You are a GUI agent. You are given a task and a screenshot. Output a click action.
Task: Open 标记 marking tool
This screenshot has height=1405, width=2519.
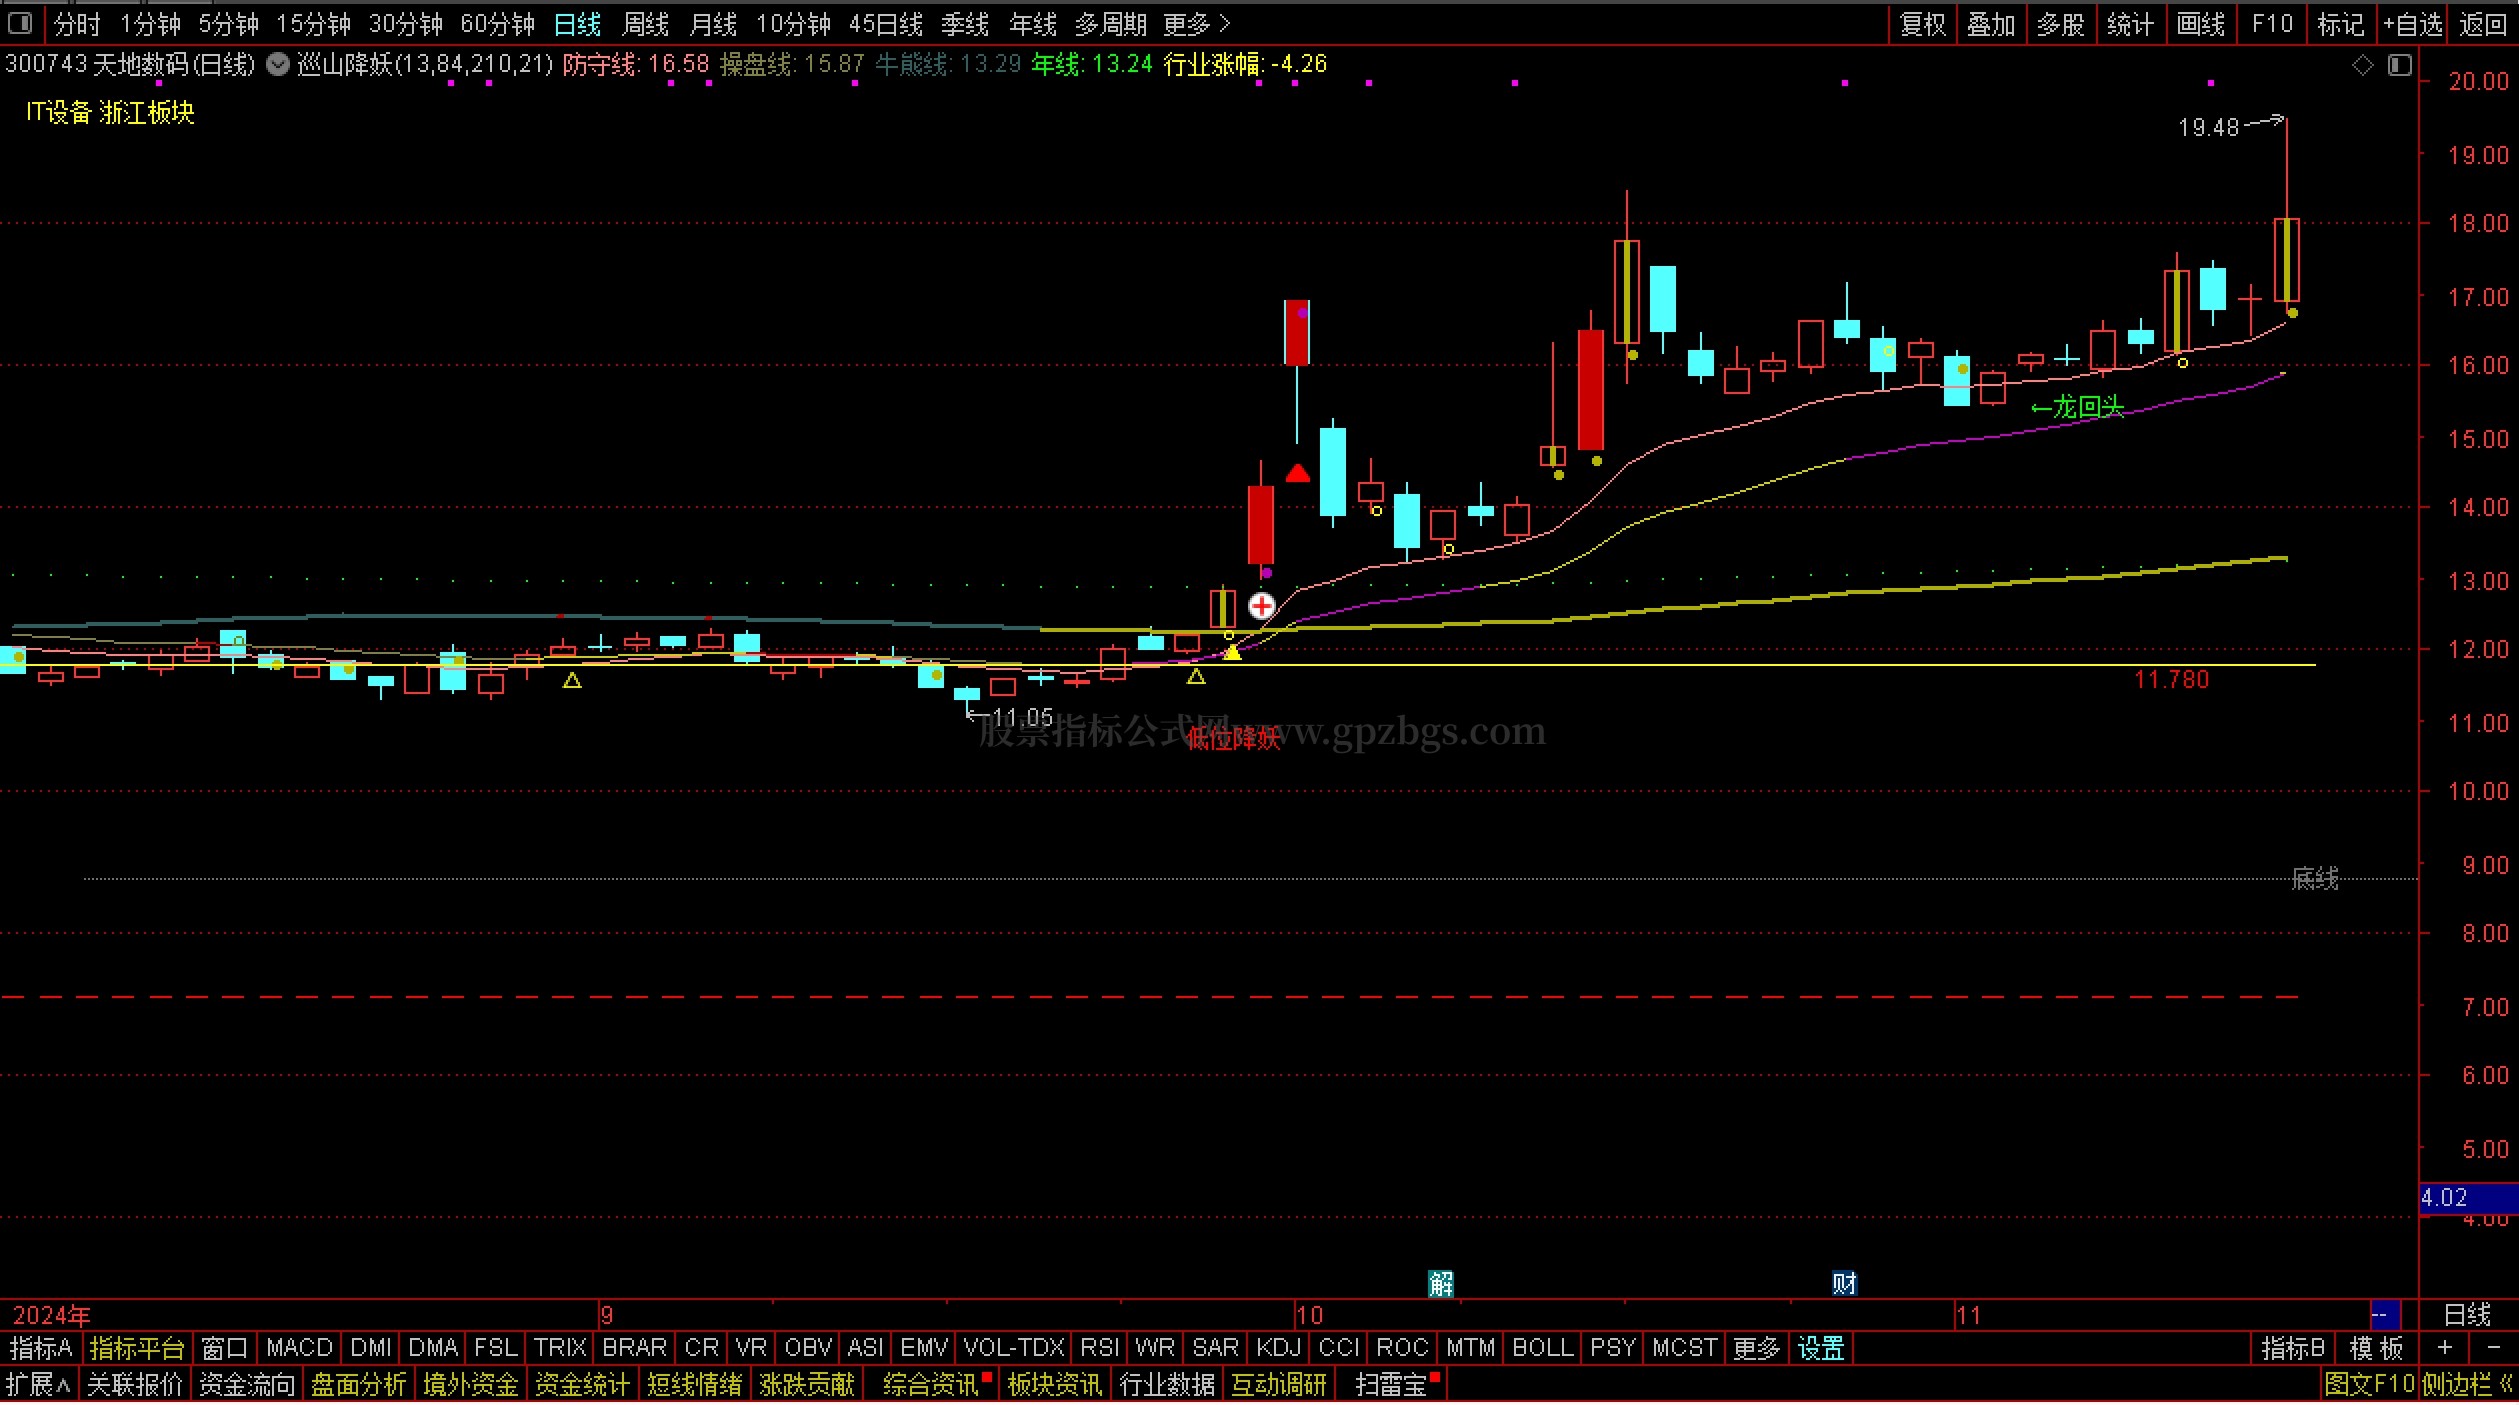coord(2341,24)
